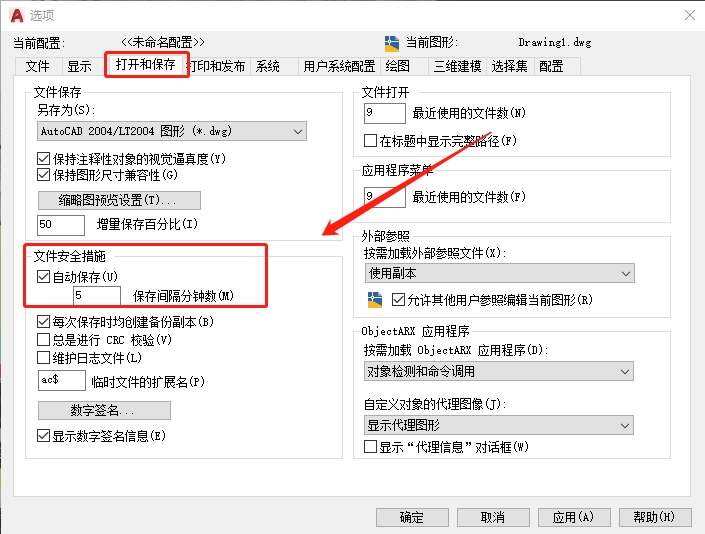Click the 取消 button

(493, 517)
